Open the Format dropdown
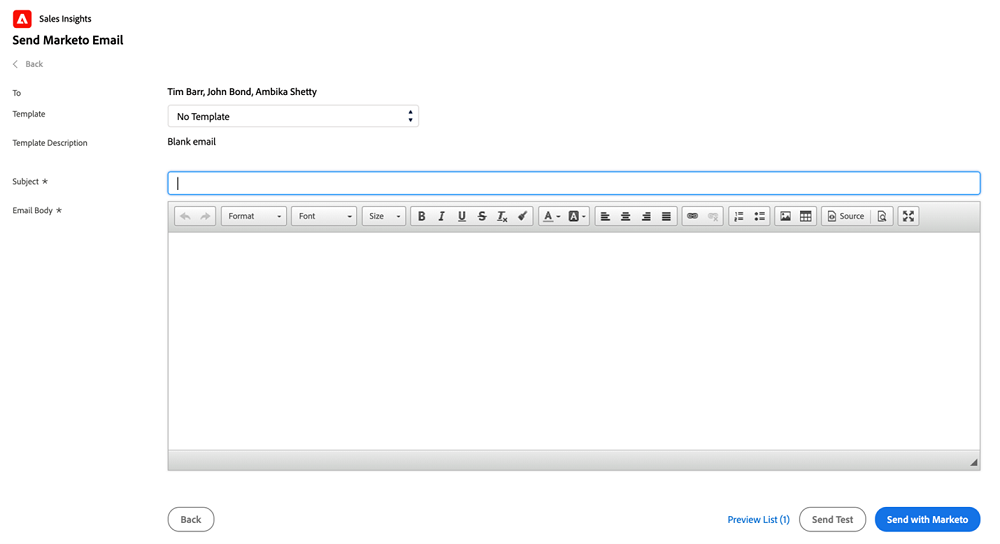1000x544 pixels. 254,216
